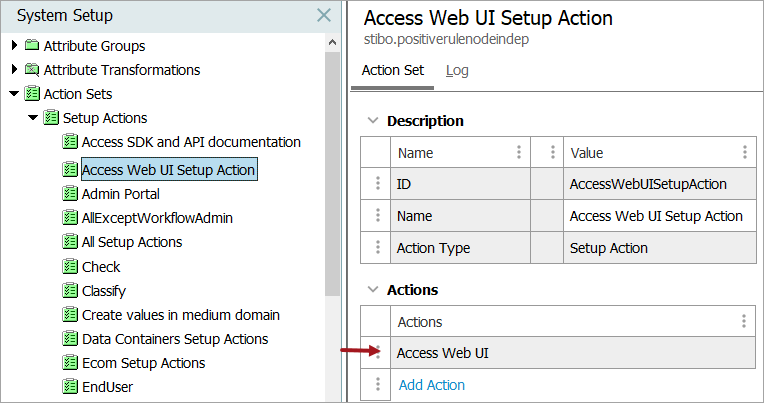764x403 pixels.
Task: Switch to the Log tab
Action: coord(457,71)
